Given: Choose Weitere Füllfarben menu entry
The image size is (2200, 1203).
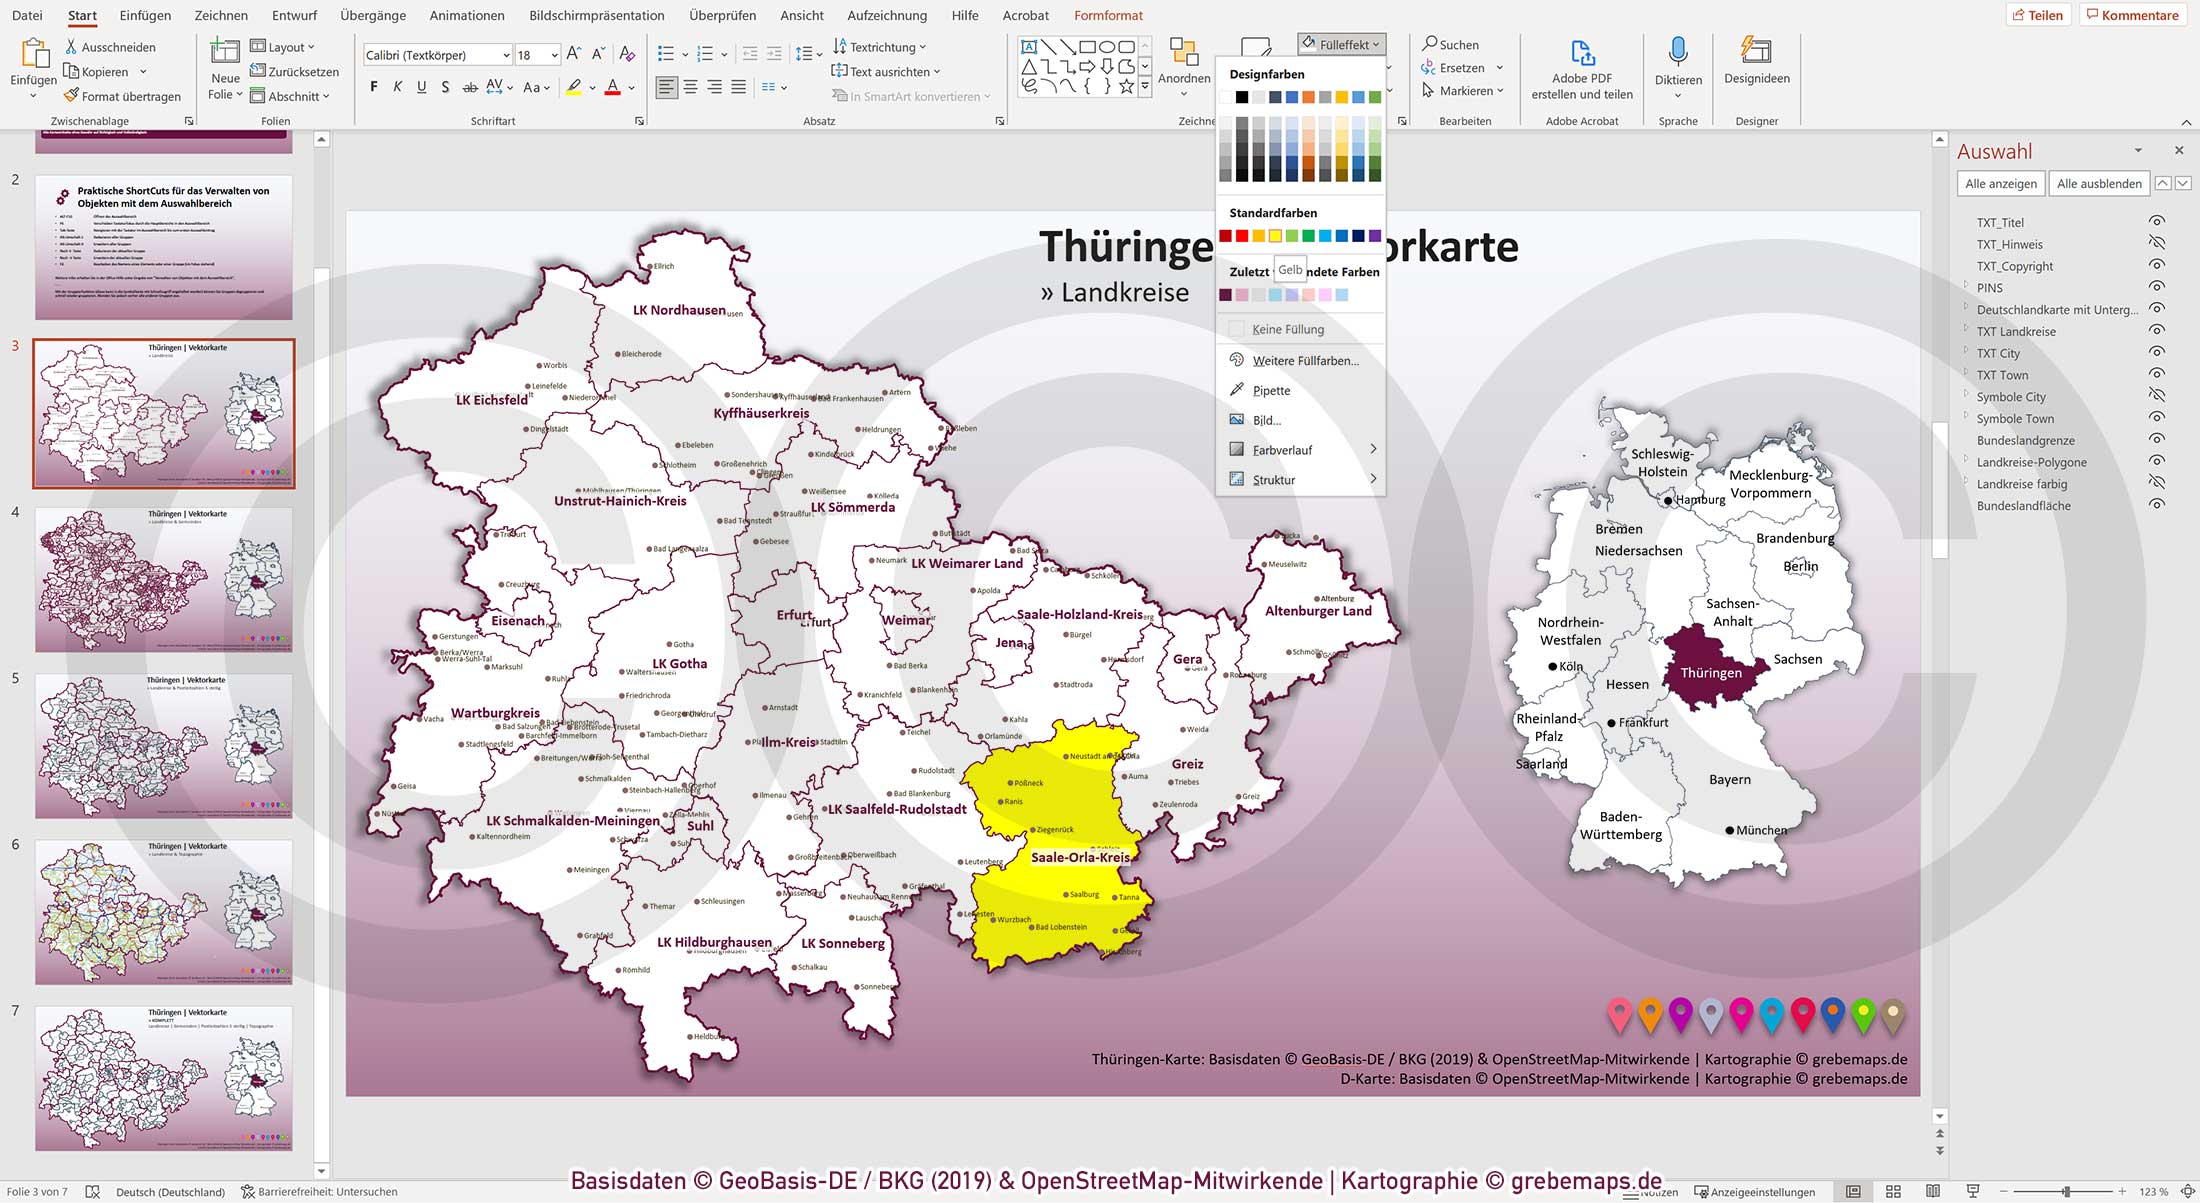Looking at the screenshot, I should [x=1305, y=361].
